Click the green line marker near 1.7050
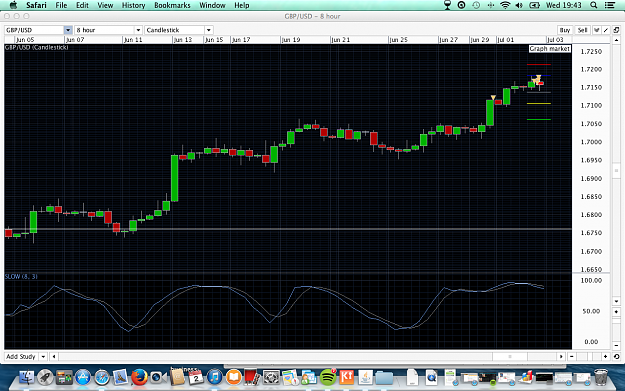The image size is (625, 391). tap(539, 119)
